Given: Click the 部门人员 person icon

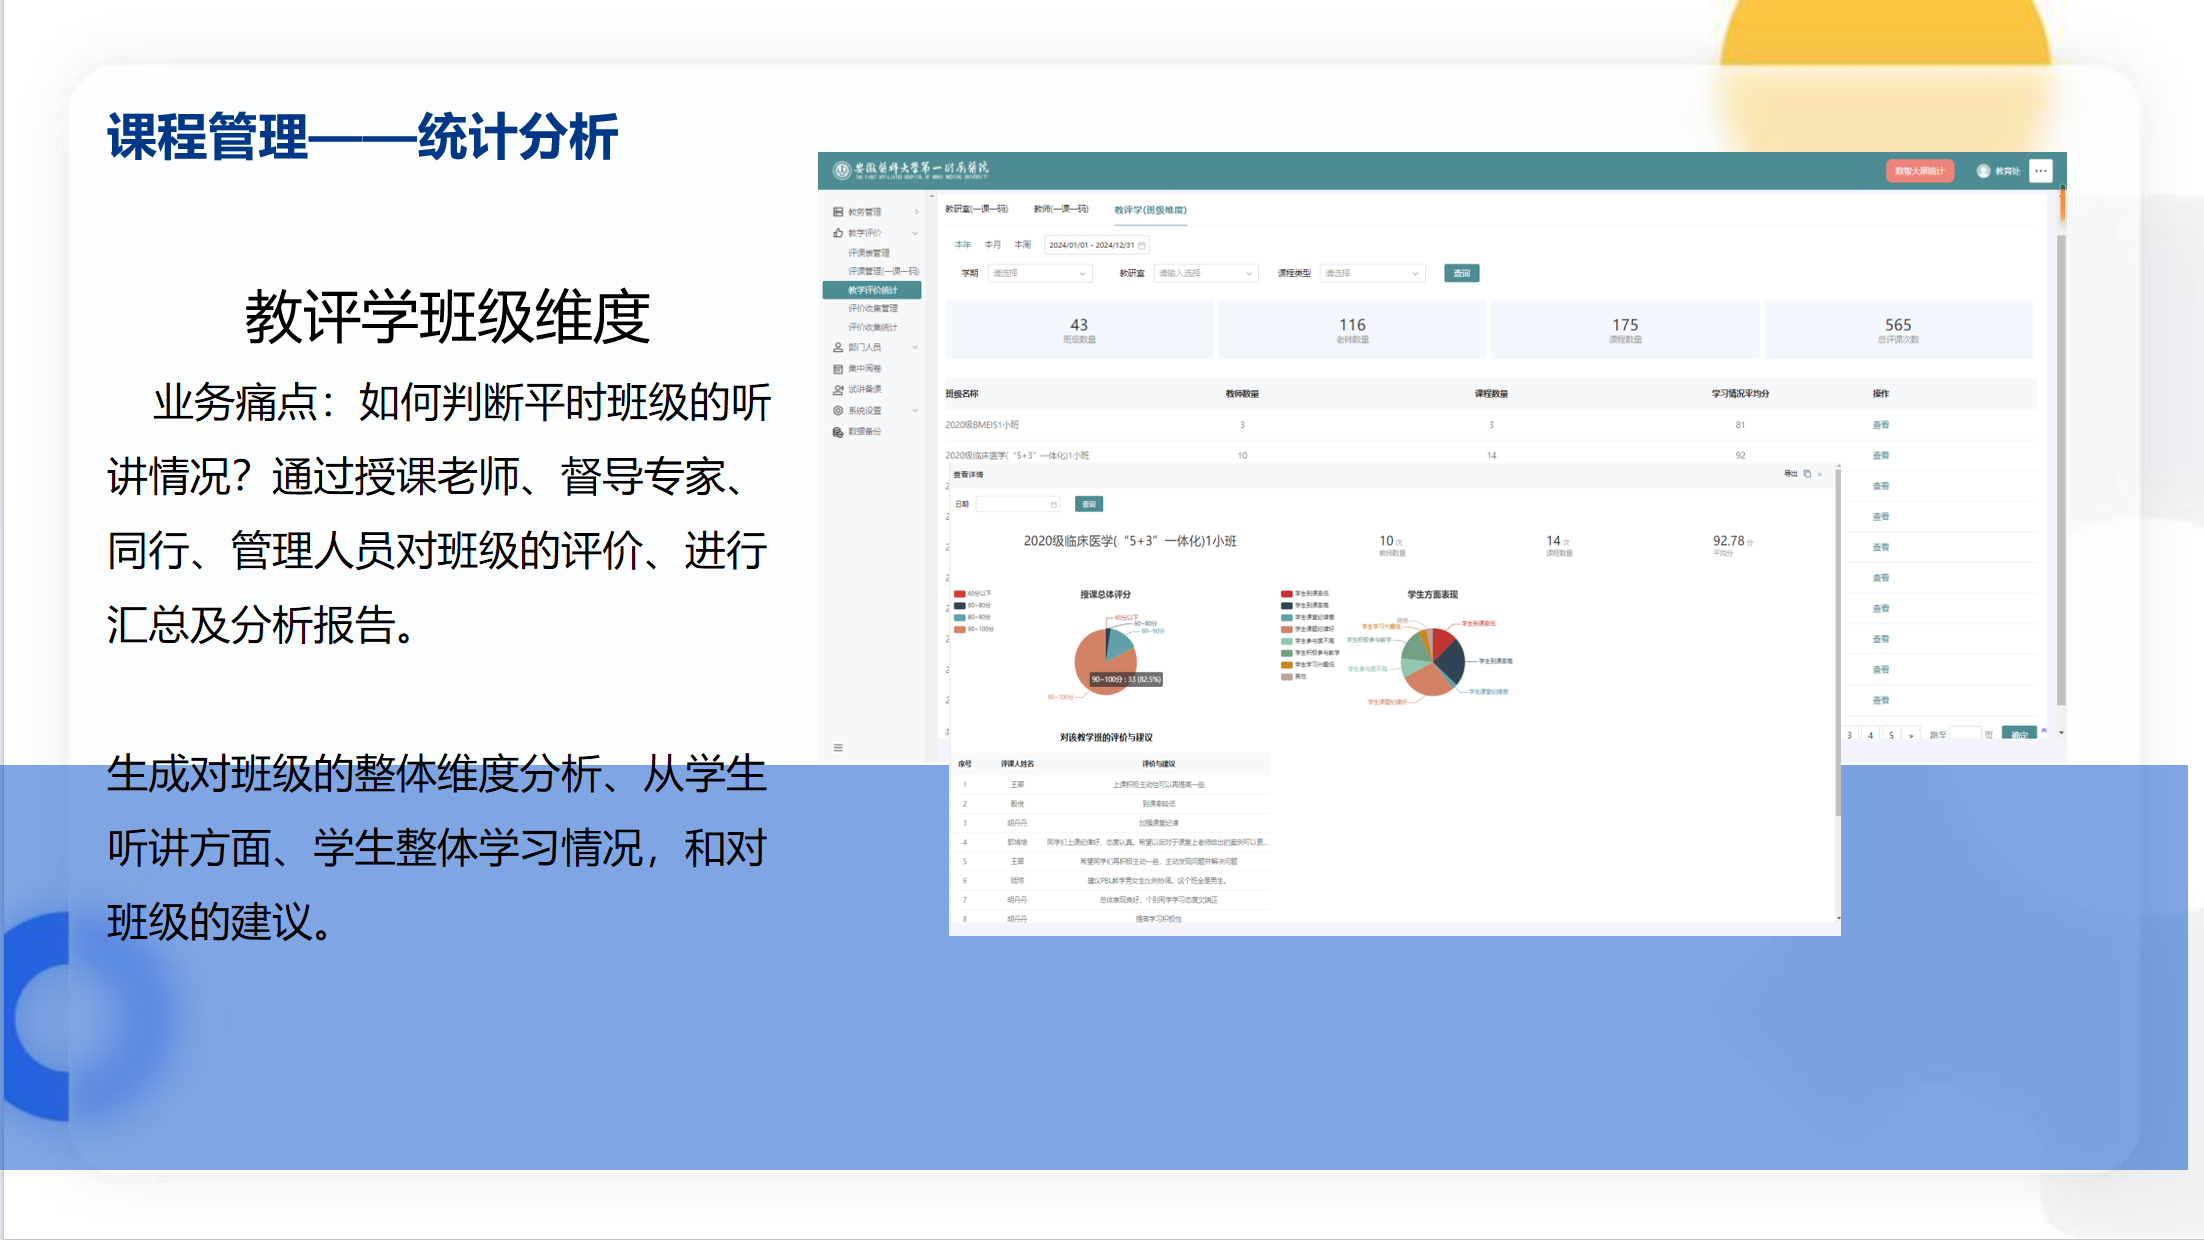Looking at the screenshot, I should point(838,348).
